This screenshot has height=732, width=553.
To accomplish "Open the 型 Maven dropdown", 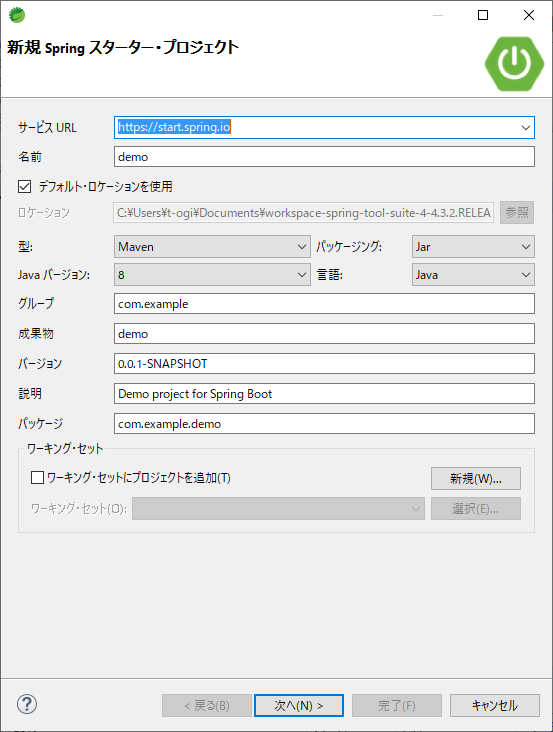I will [x=212, y=246].
